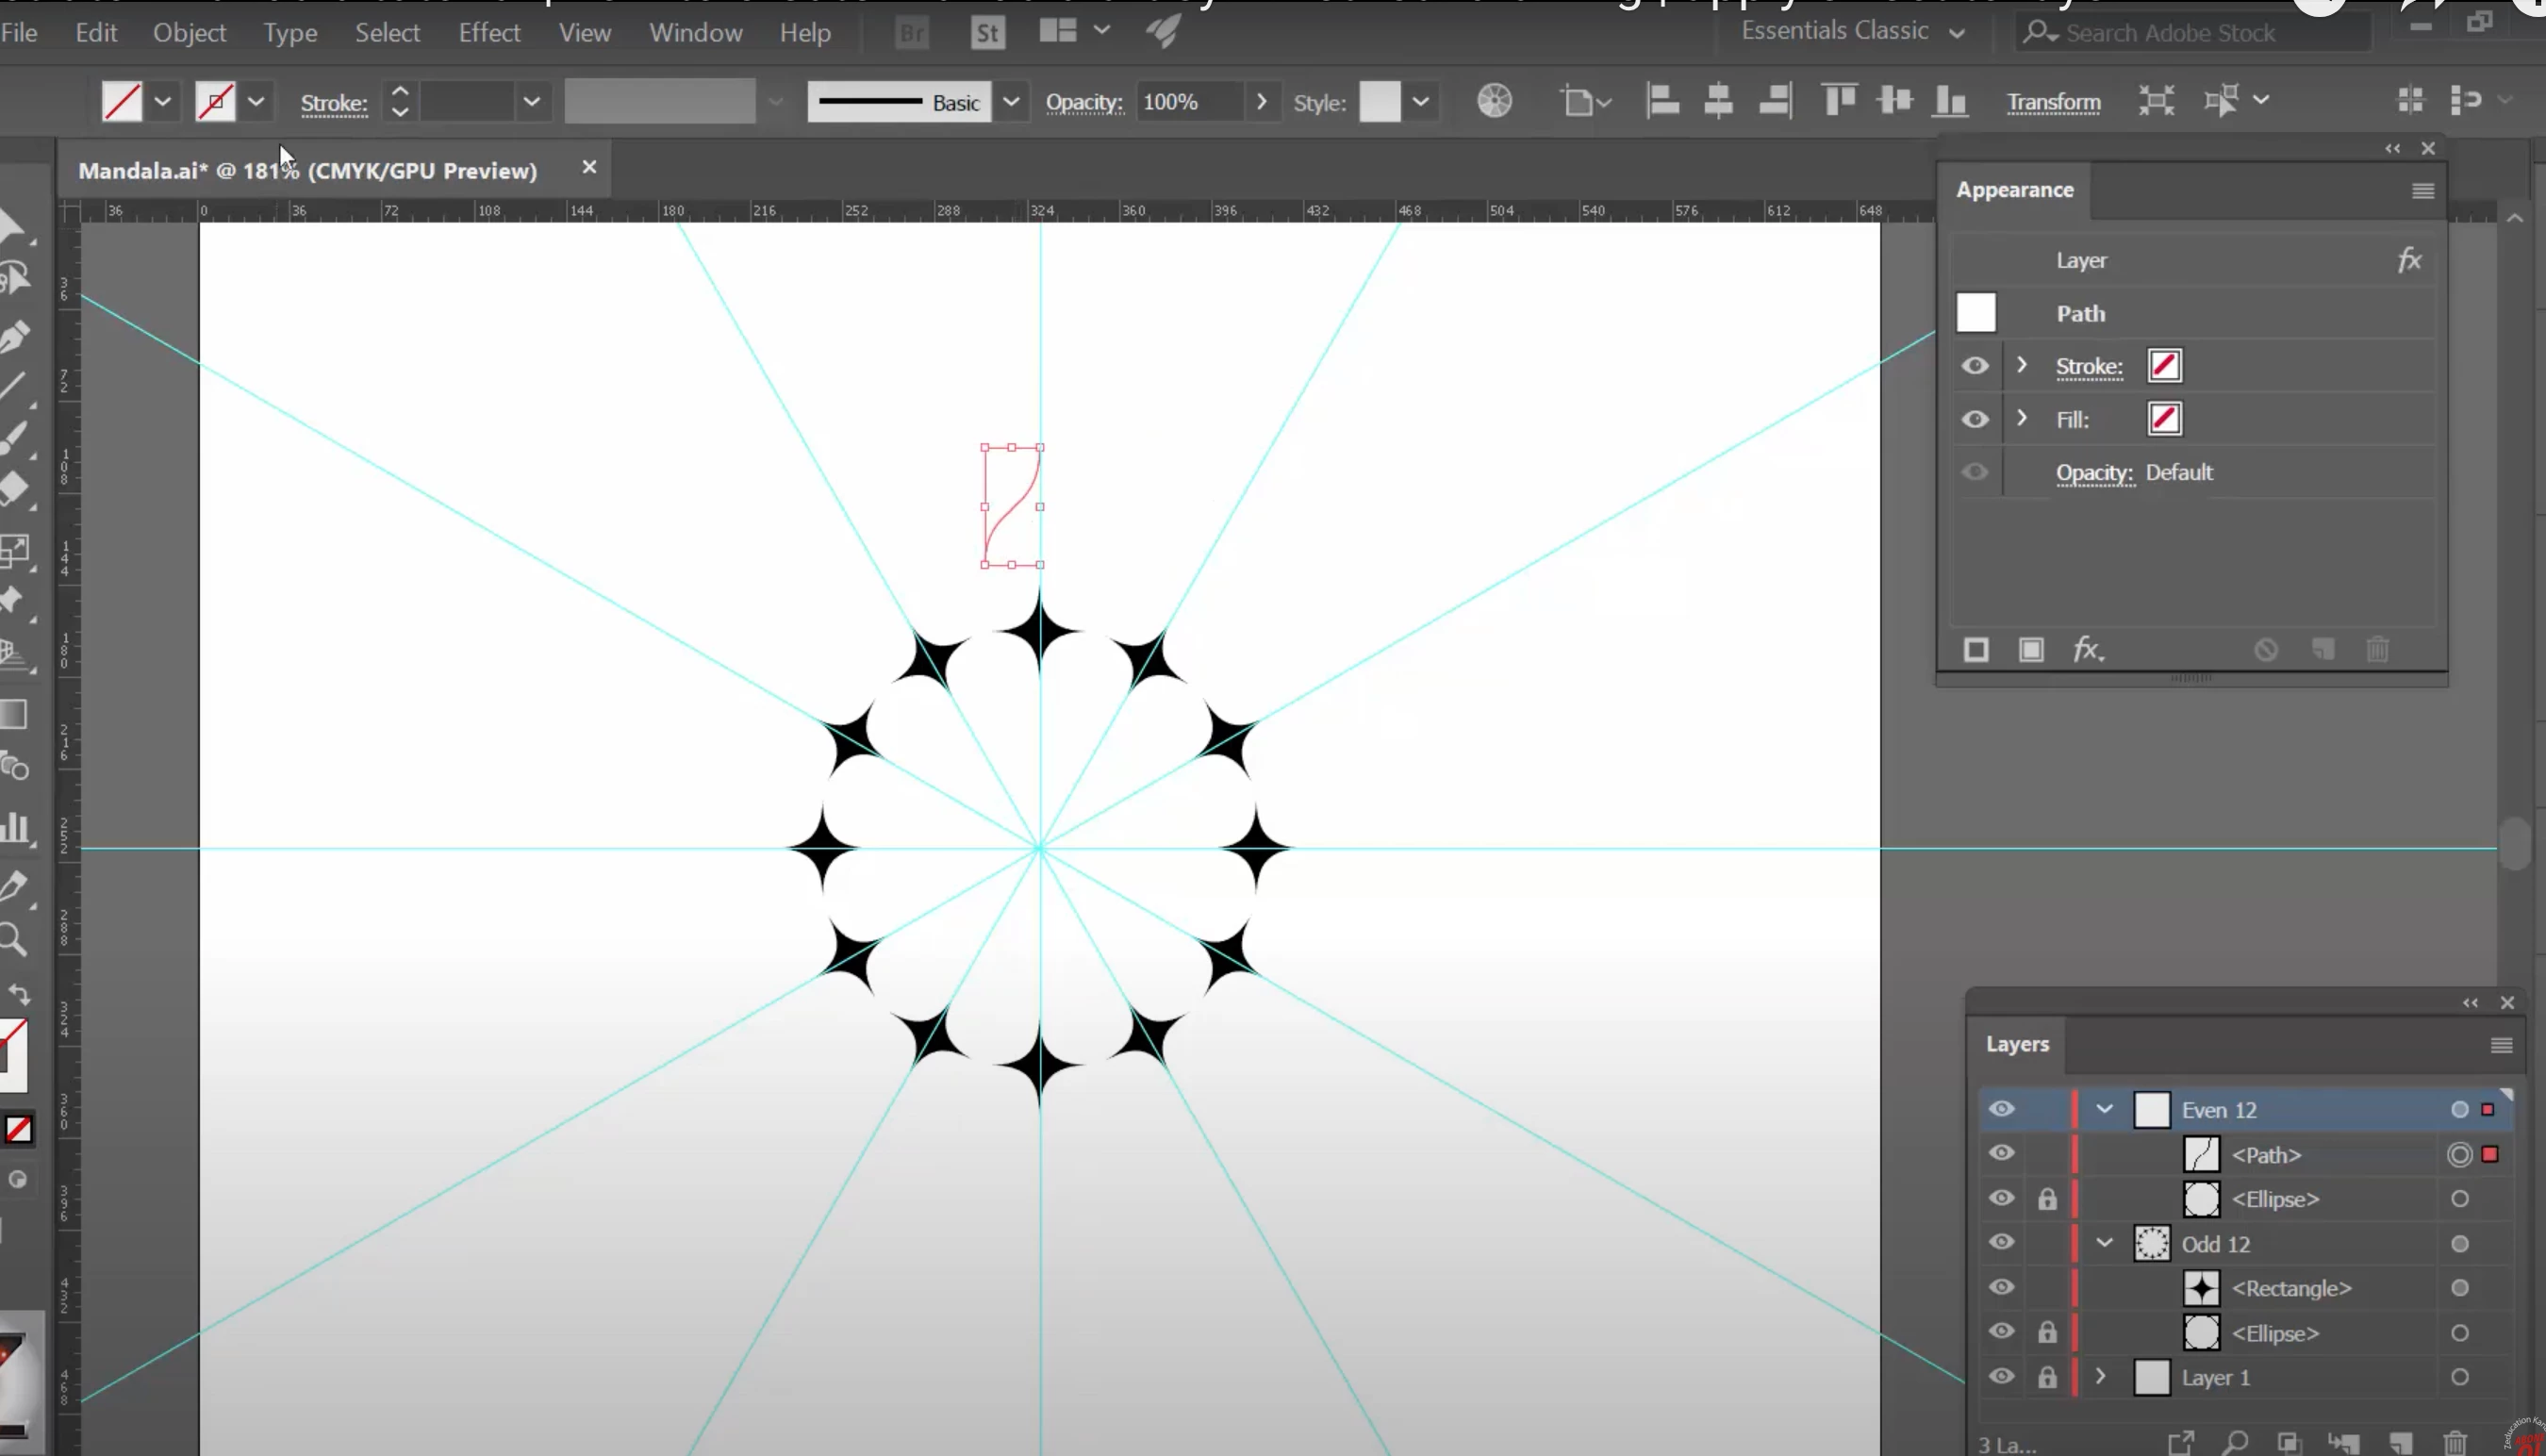The image size is (2546, 1456).
Task: Open the Object menu
Action: click(189, 33)
